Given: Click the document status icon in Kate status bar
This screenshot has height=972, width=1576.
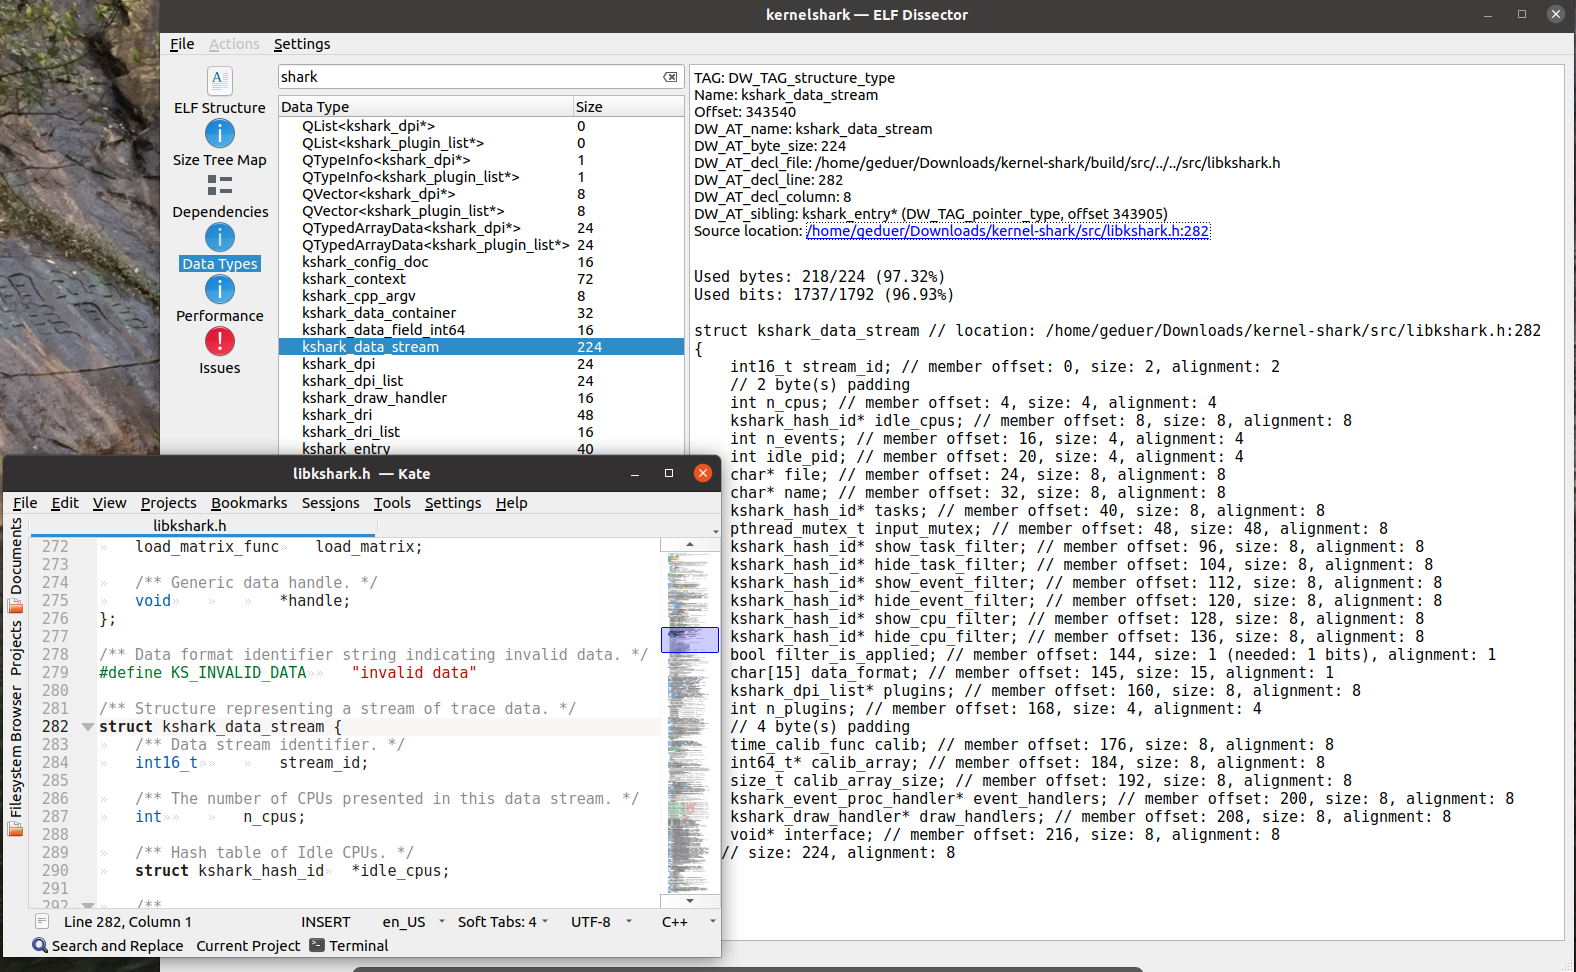Looking at the screenshot, I should pos(42,921).
